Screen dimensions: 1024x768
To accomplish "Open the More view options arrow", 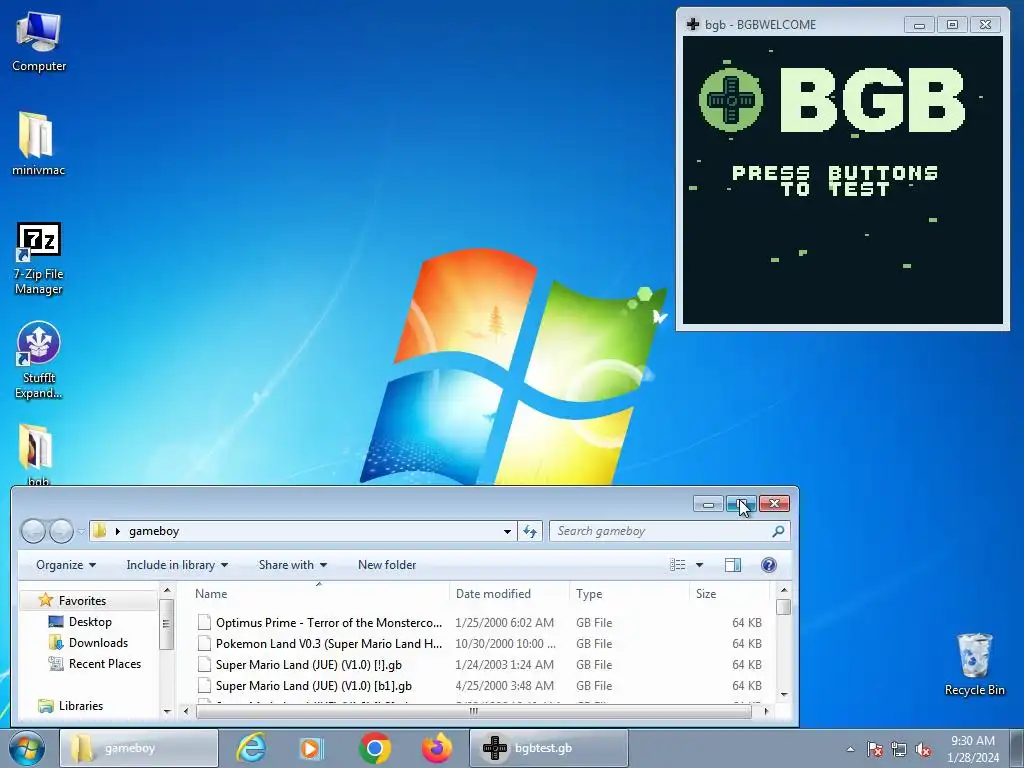I will tap(699, 565).
